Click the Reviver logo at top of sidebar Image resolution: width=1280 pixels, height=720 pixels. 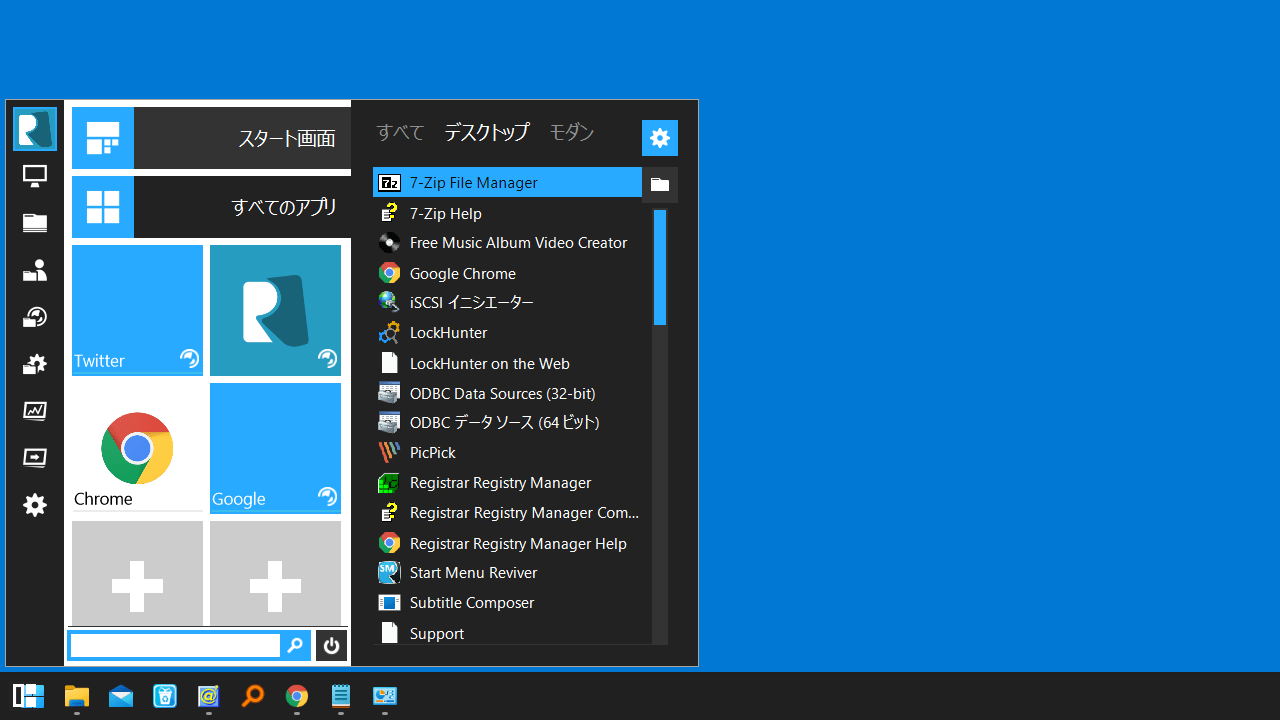[x=35, y=129]
